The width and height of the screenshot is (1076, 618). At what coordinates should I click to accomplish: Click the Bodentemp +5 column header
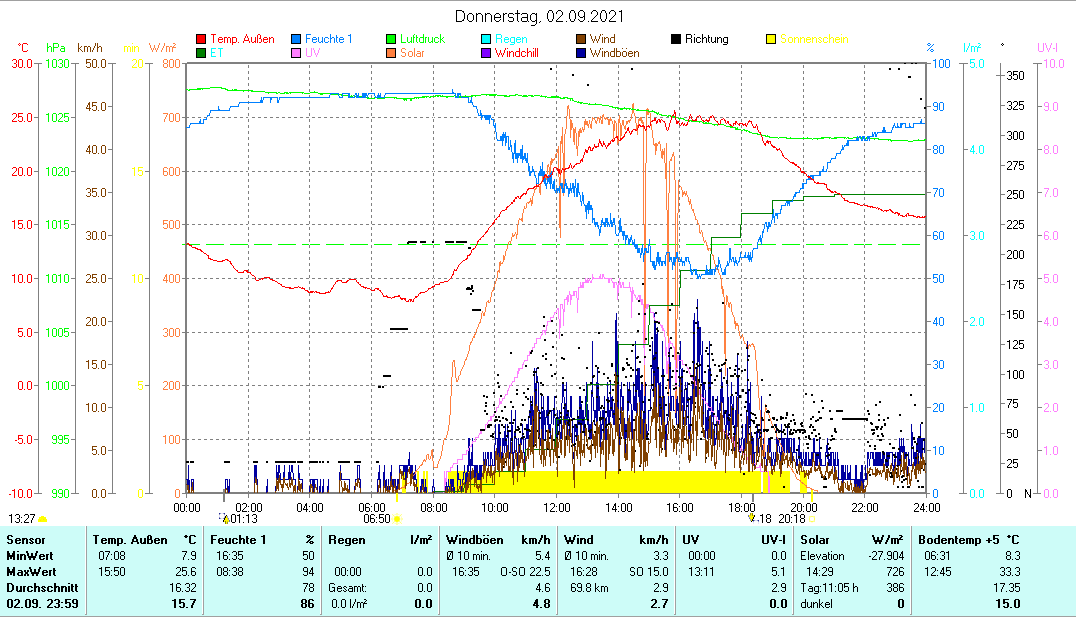(x=957, y=540)
